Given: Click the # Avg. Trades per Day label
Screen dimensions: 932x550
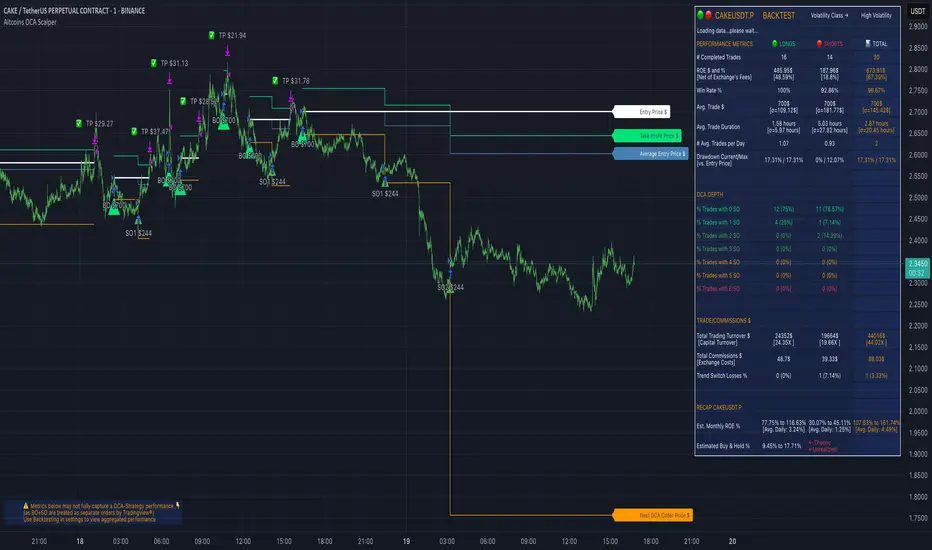Looking at the screenshot, I should pyautogui.click(x=720, y=143).
